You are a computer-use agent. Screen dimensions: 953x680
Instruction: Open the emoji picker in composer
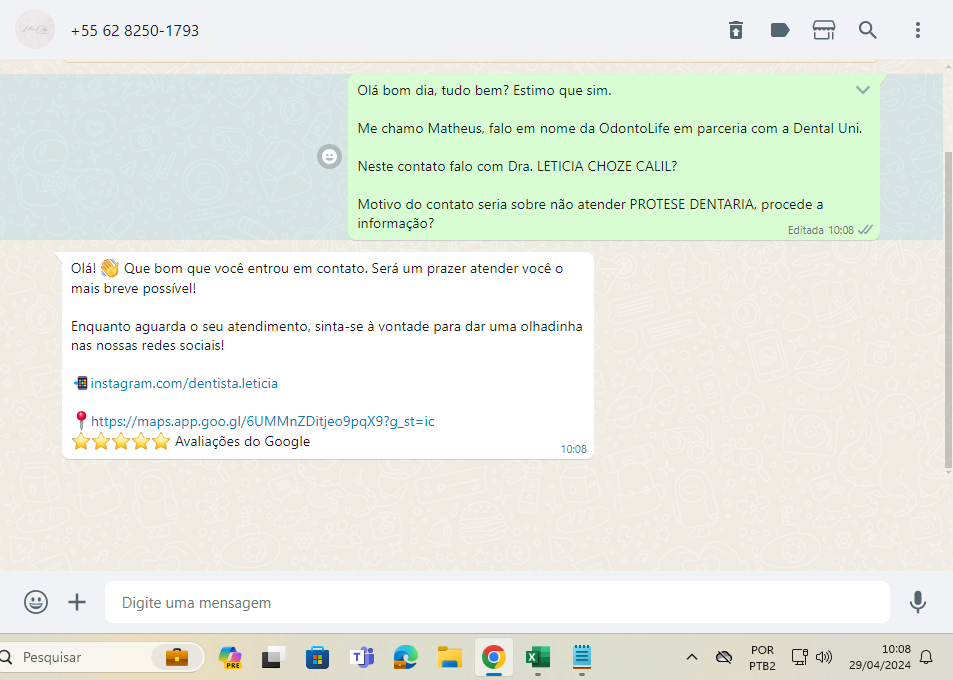(36, 602)
